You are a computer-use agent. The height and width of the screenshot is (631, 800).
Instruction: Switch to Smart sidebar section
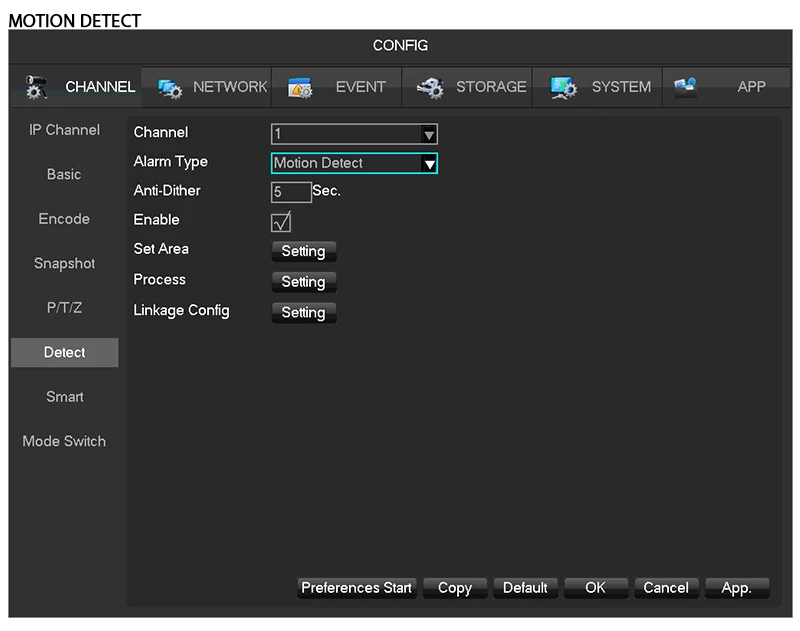[x=64, y=397]
